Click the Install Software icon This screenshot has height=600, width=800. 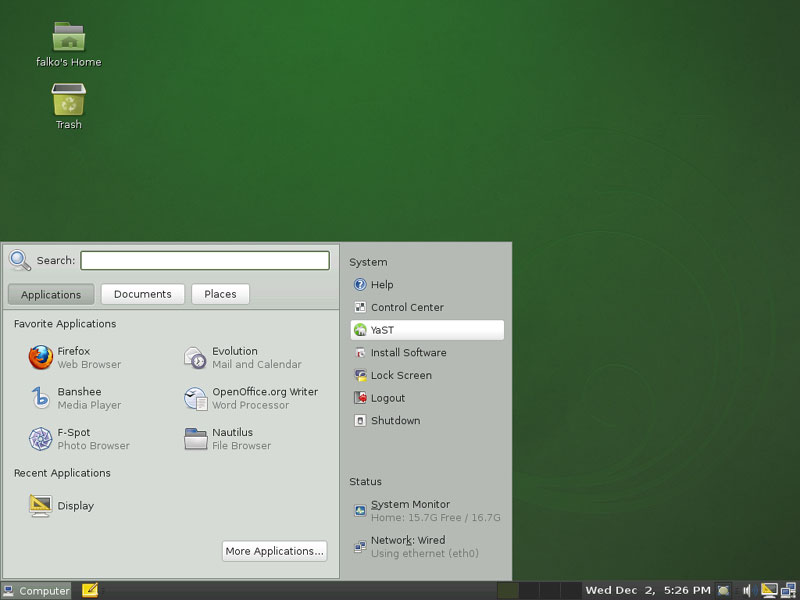[360, 353]
